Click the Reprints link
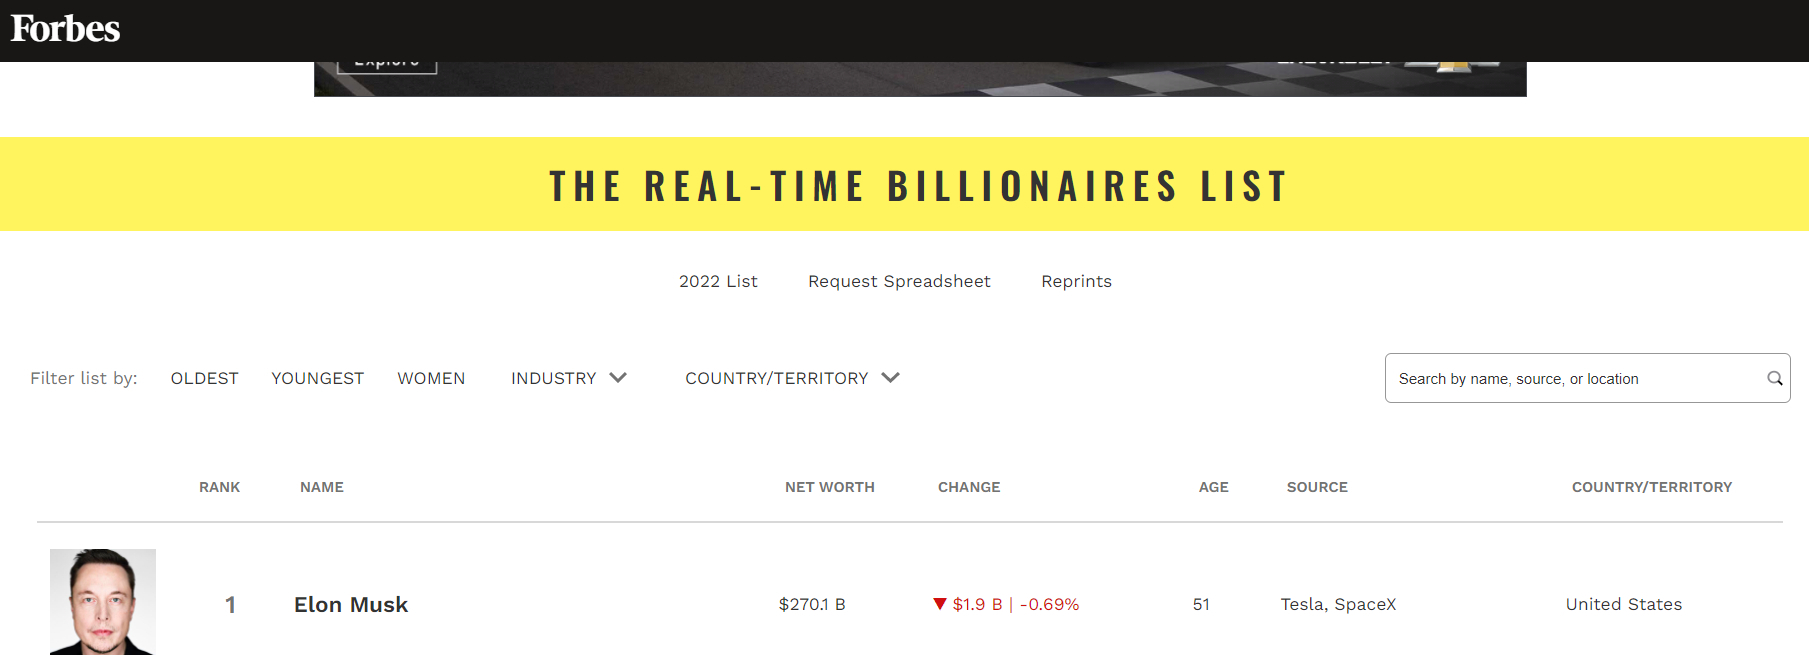The height and width of the screenshot is (665, 1809). point(1076,281)
